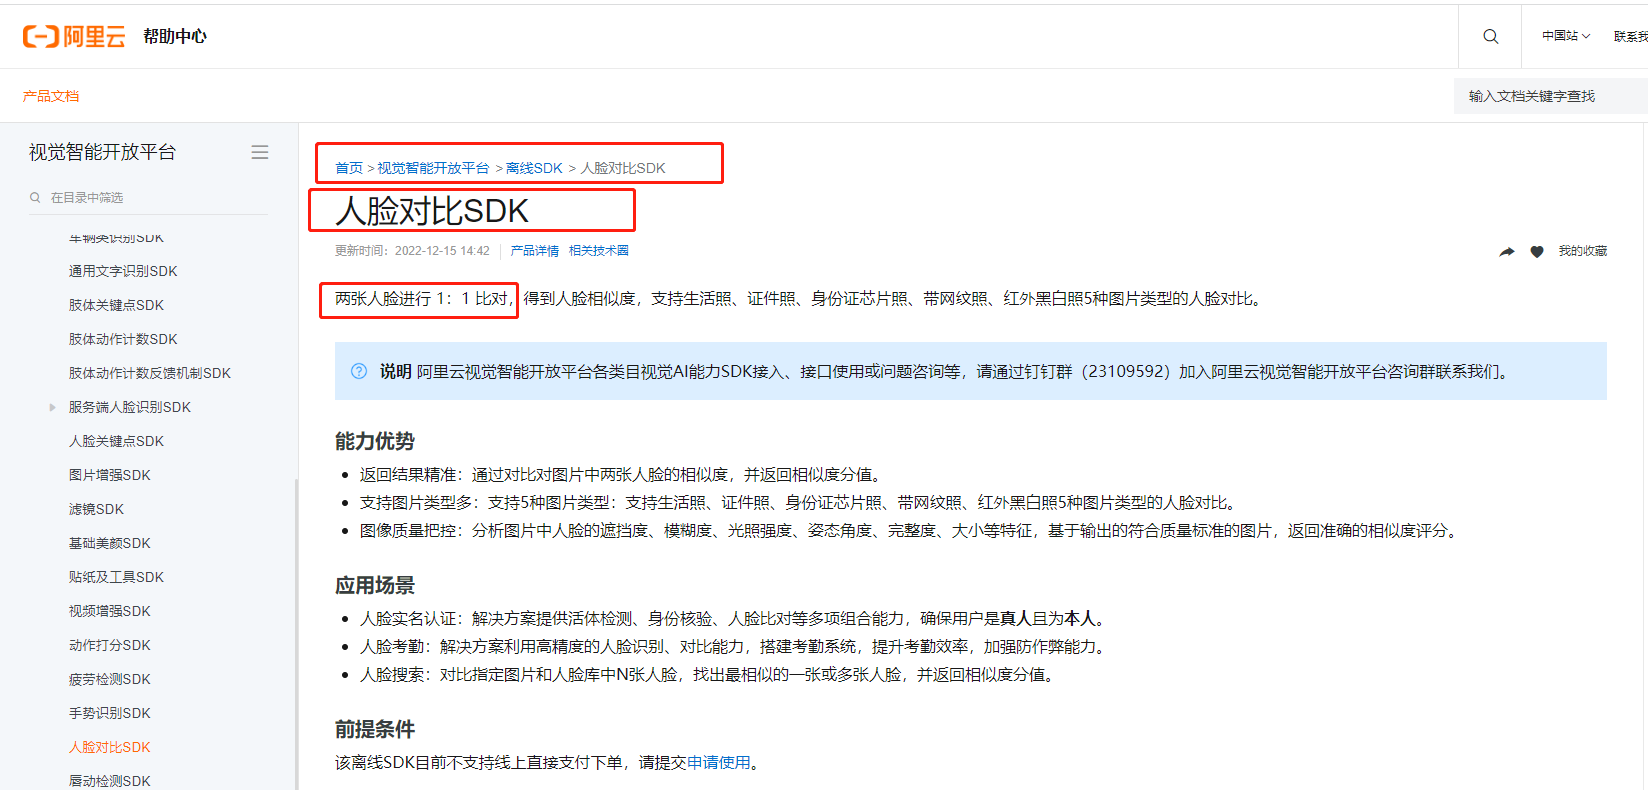Select 视频增强SDK in the sidebar
The image size is (1648, 790).
click(x=110, y=611)
